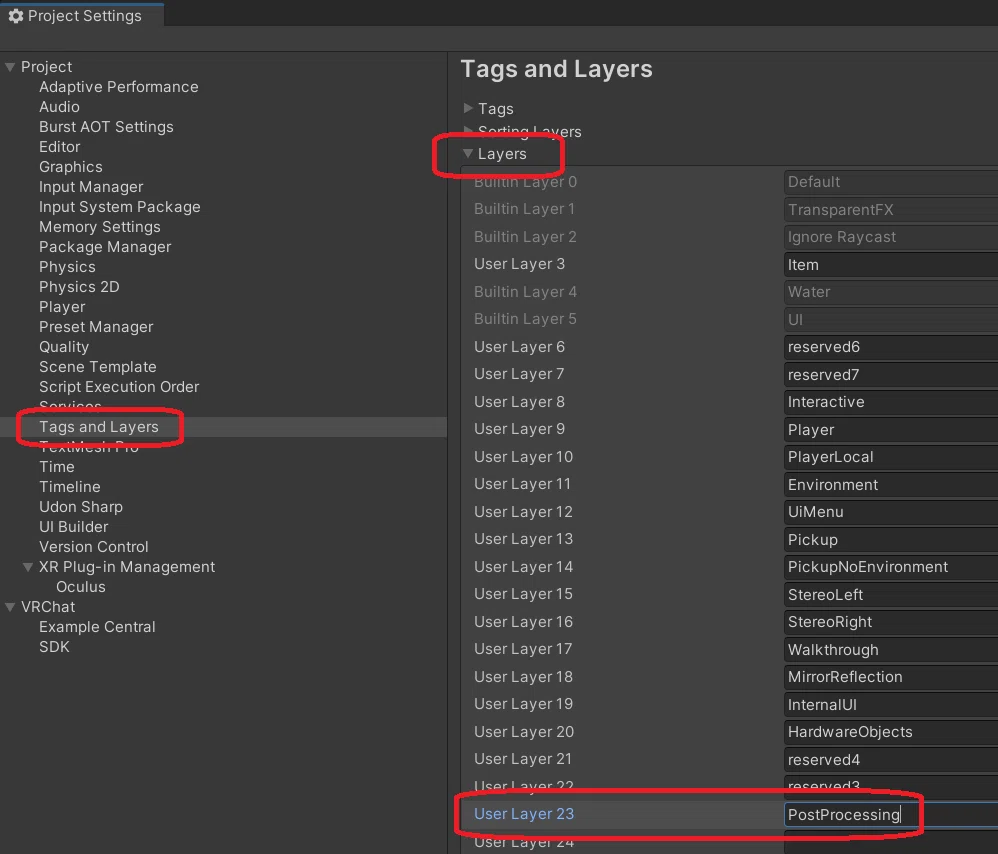The image size is (998, 854).
Task: Select Player settings
Action: click(62, 307)
